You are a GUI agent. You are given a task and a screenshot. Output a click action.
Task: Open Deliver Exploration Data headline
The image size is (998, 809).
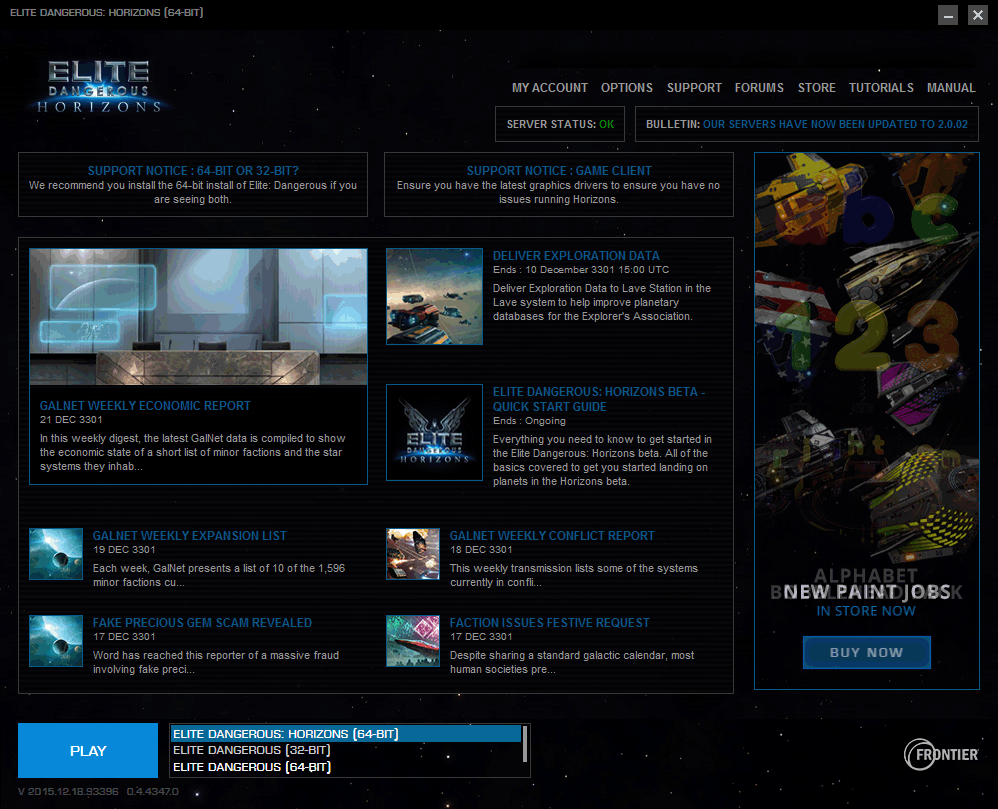(x=576, y=256)
